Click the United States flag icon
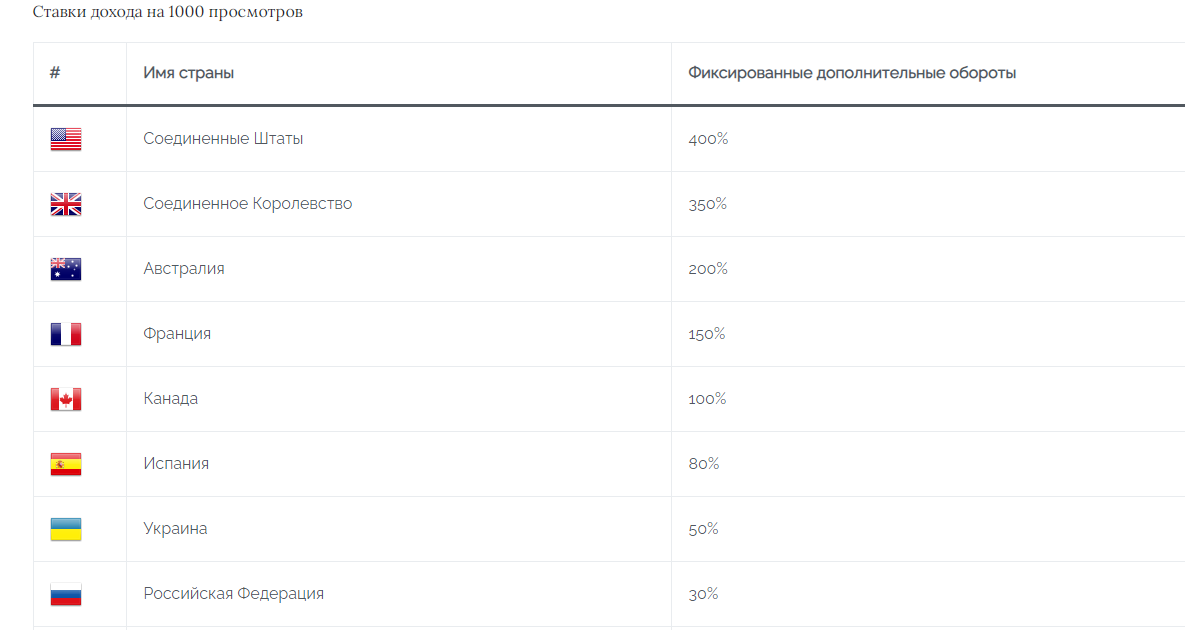The image size is (1185, 630). pos(66,139)
